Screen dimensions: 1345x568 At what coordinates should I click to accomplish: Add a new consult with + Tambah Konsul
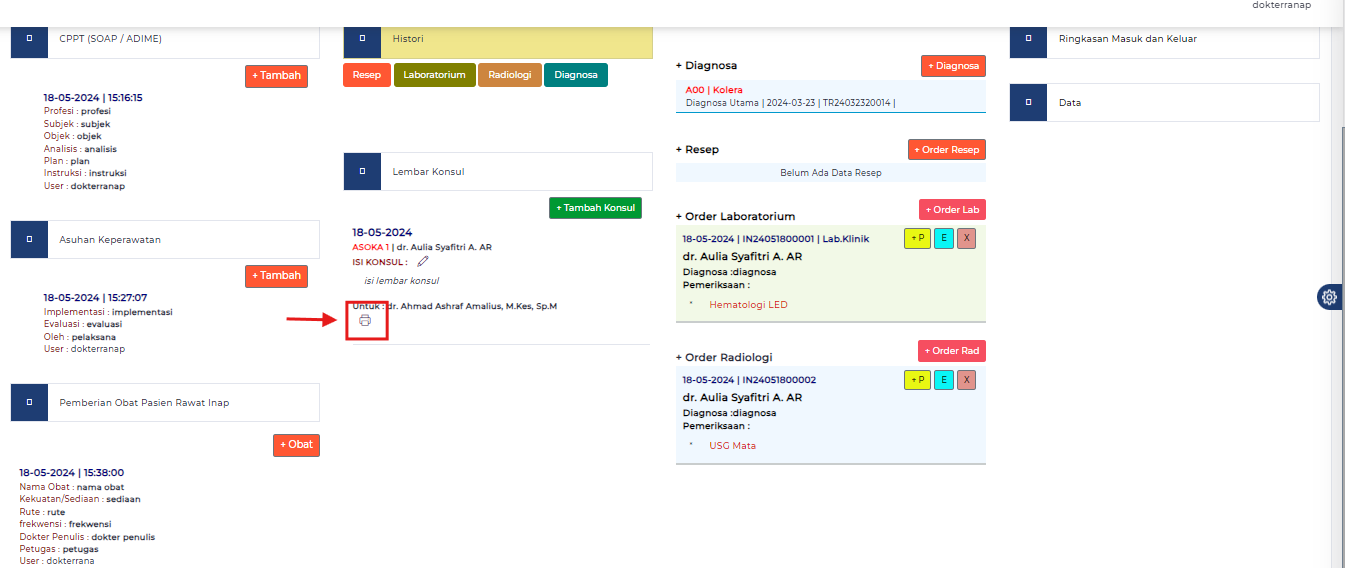point(595,208)
